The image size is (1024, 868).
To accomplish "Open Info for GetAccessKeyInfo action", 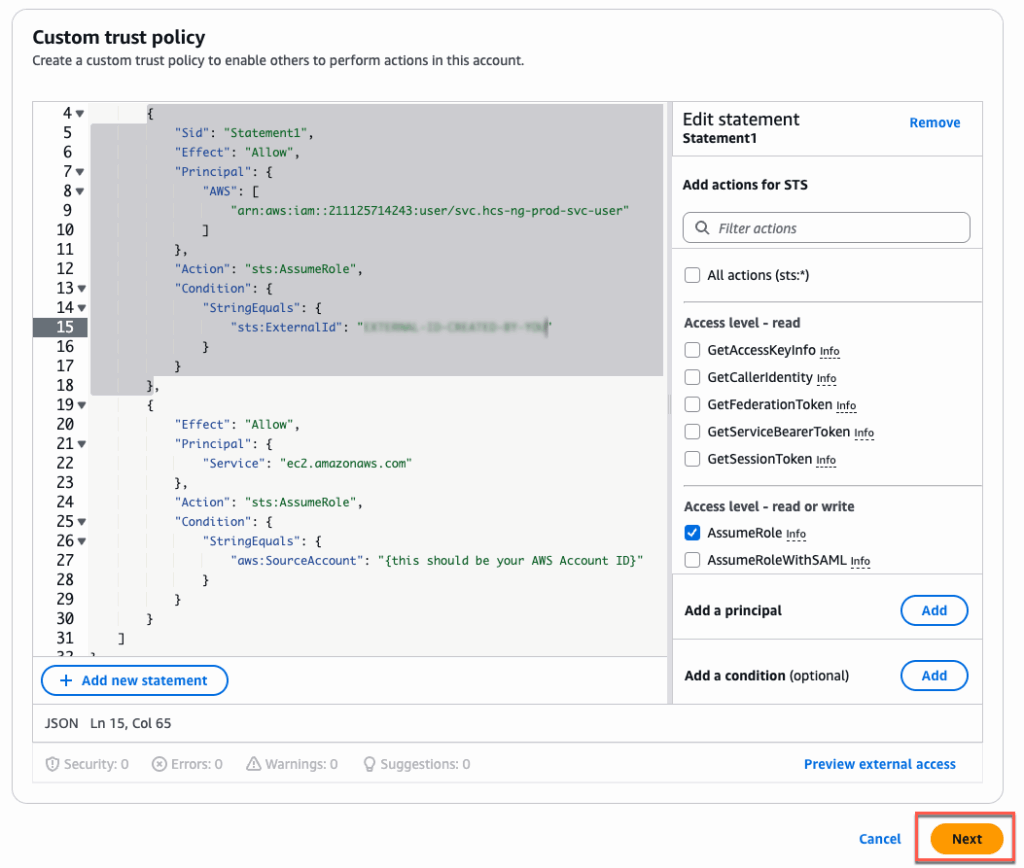I will click(x=829, y=351).
